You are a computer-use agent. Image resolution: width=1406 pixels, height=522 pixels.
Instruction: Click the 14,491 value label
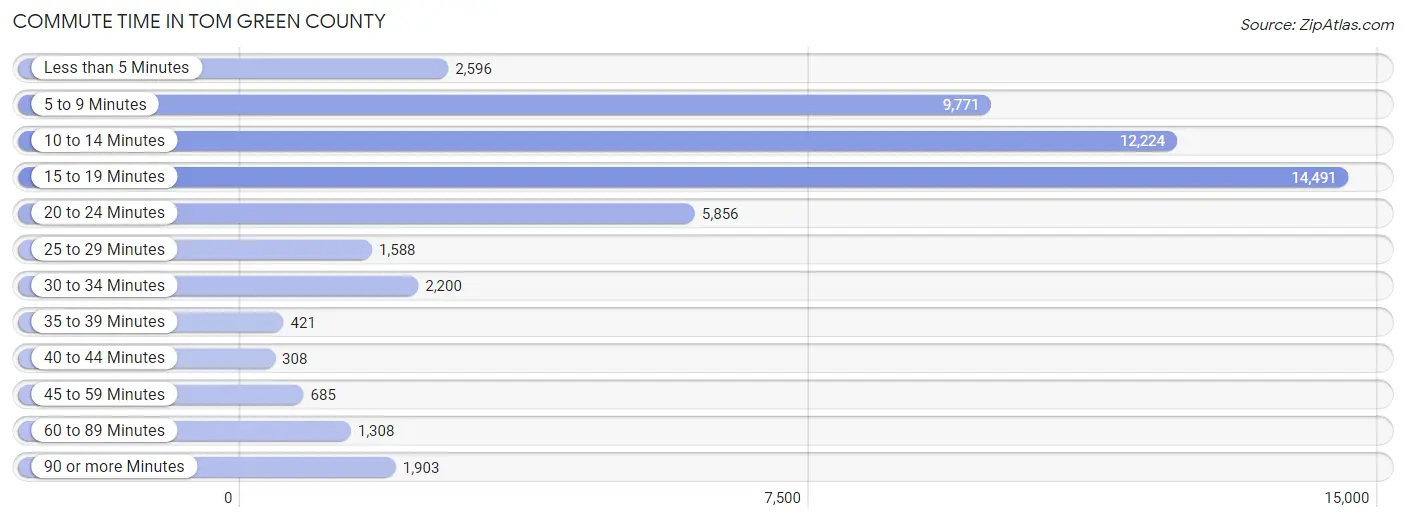1313,178
